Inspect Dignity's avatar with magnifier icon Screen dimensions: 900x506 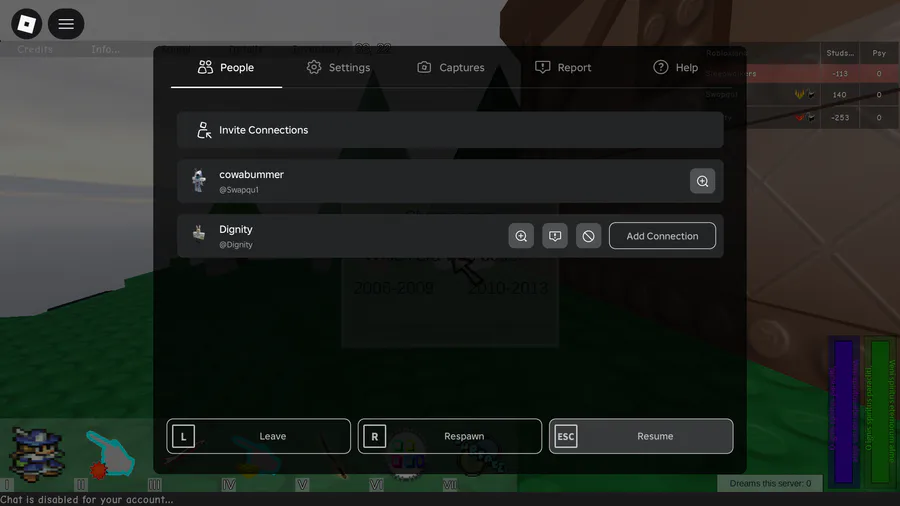[521, 236]
